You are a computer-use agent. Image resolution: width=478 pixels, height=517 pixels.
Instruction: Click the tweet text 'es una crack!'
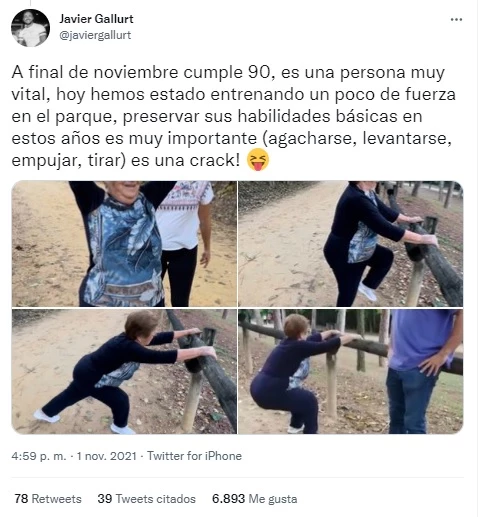185,161
